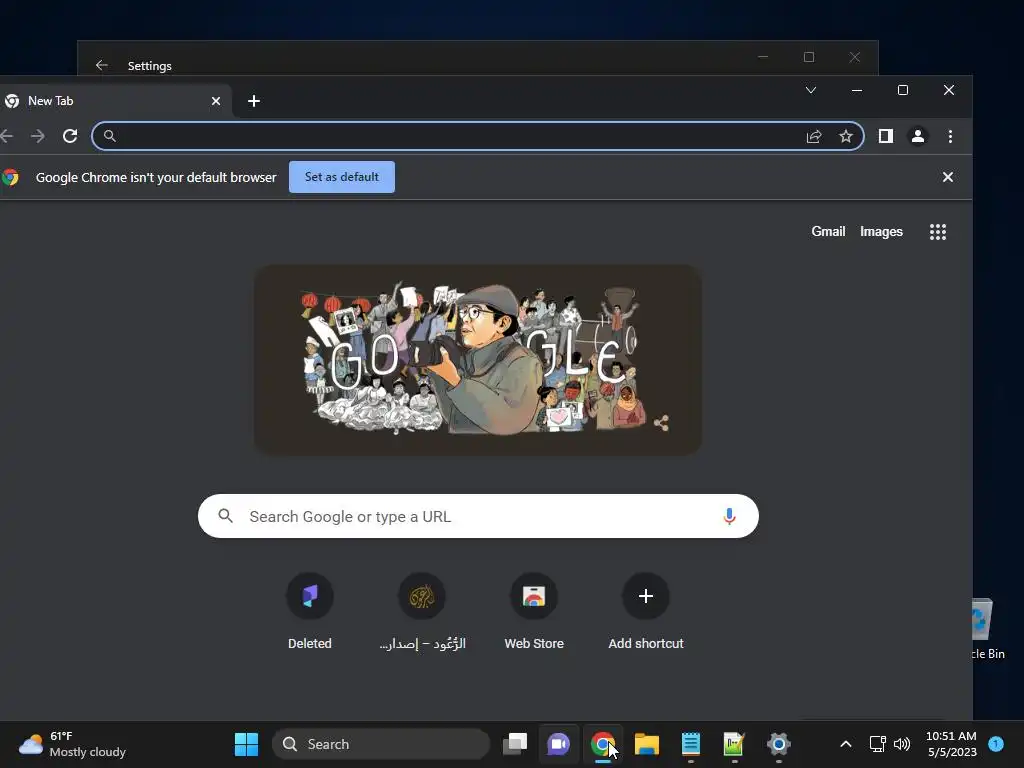Open the Google apps grid

click(x=938, y=232)
